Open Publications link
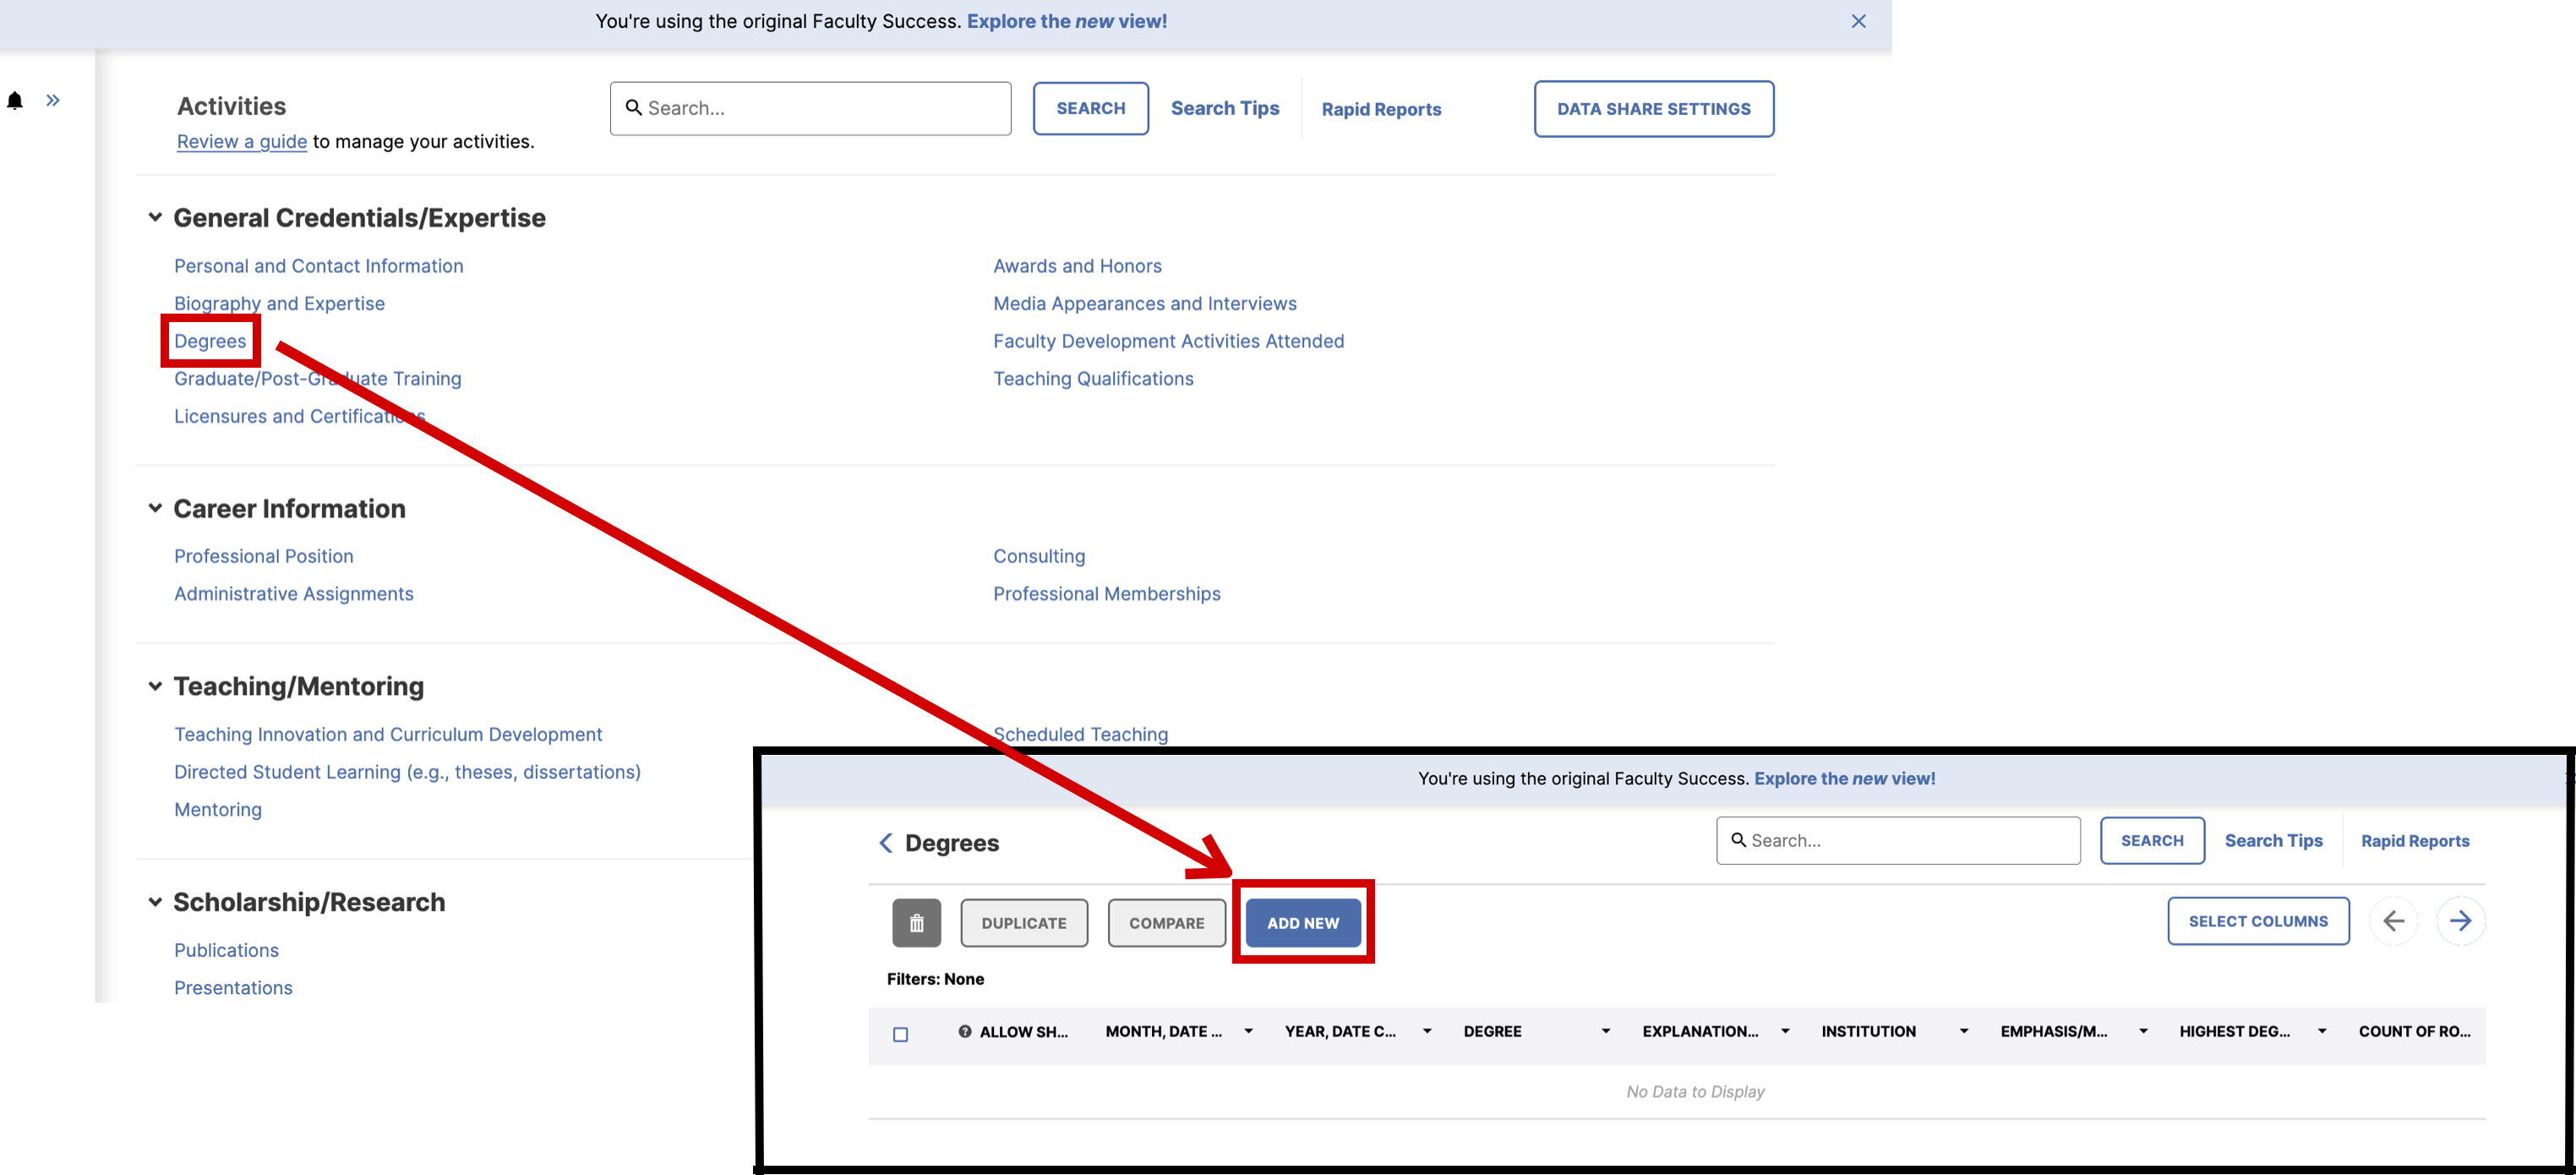The height and width of the screenshot is (1175, 2576). click(226, 950)
